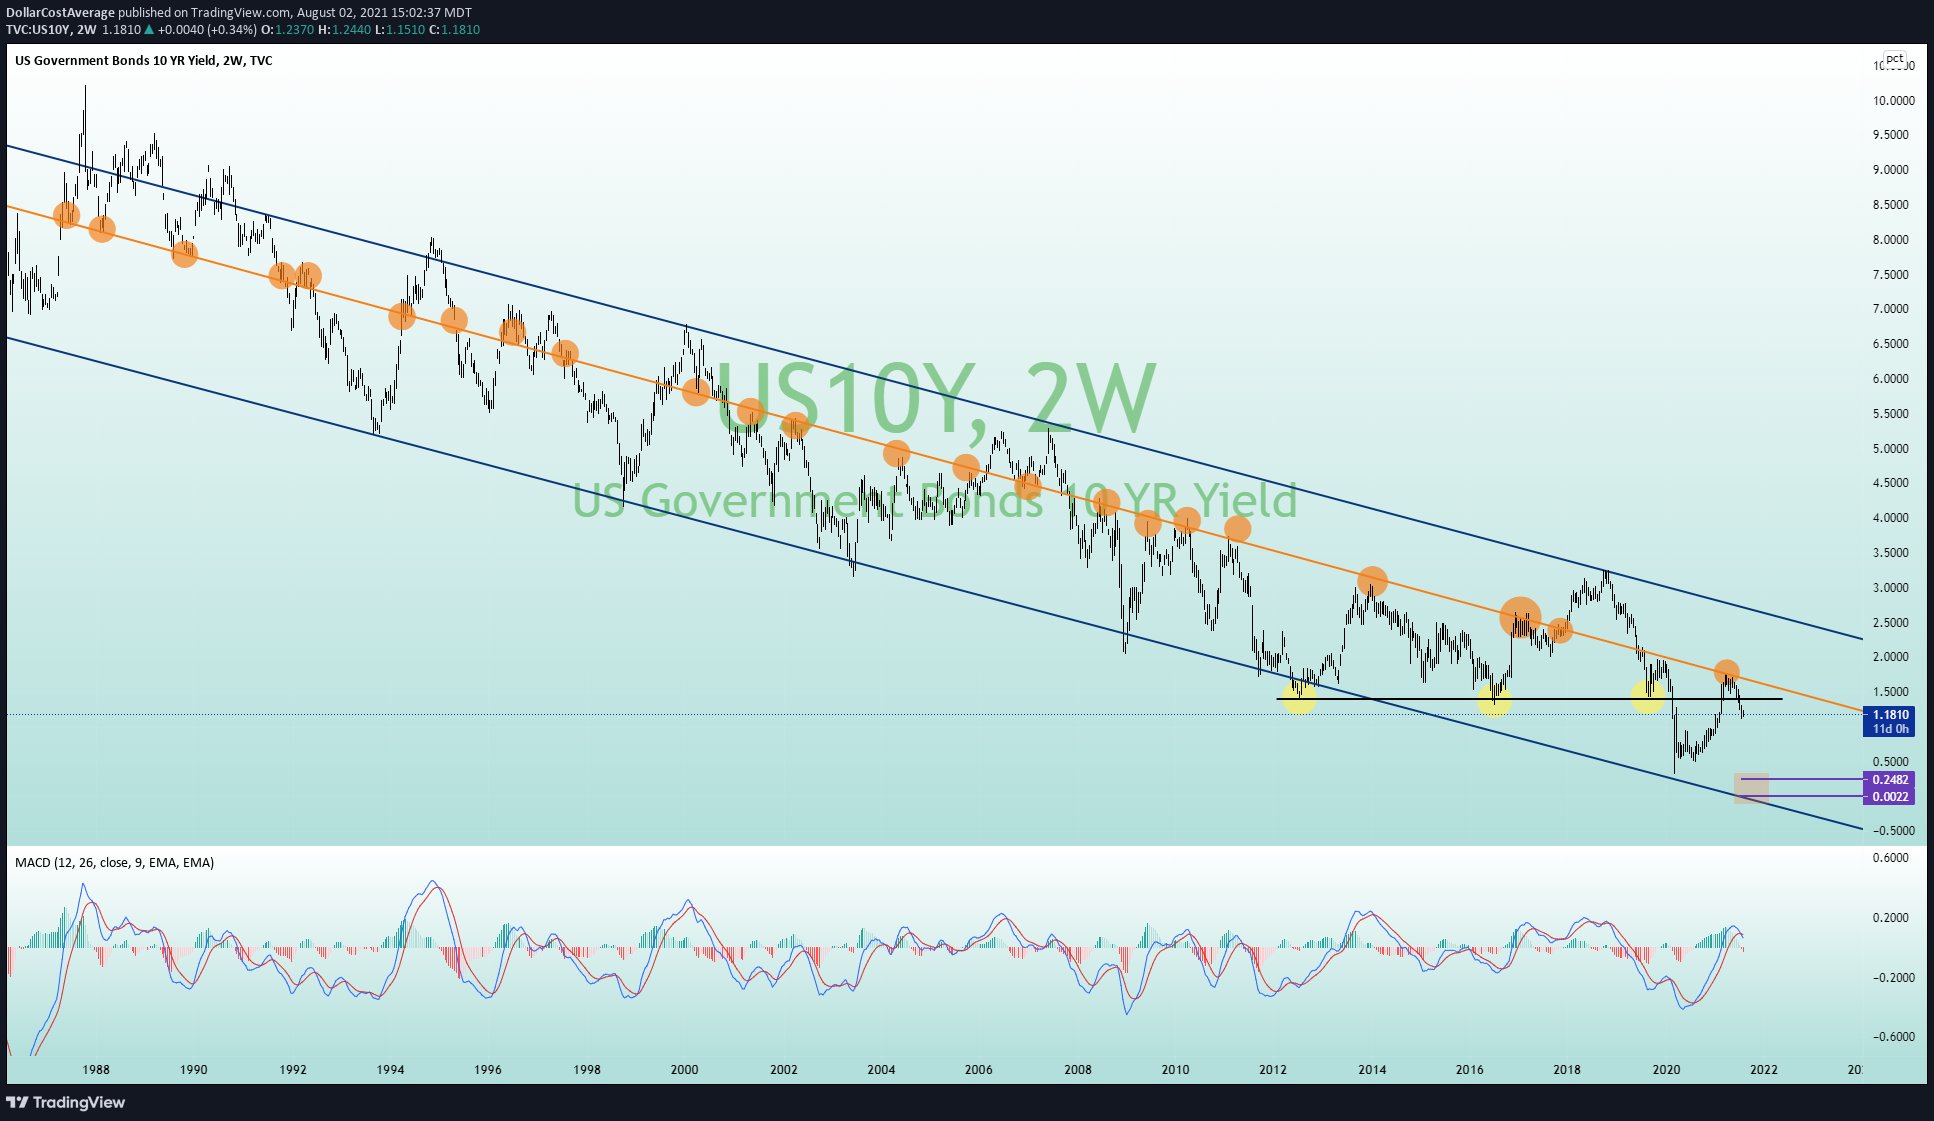Click the yellow circle near 2019
Screen dimensions: 1934x1121
[x=1648, y=696]
